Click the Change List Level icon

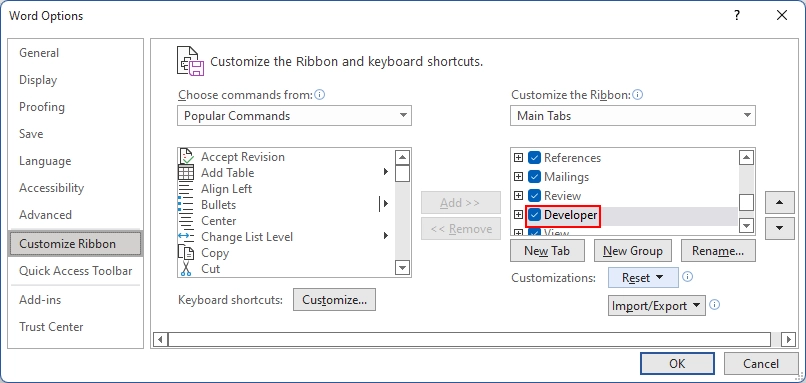click(x=186, y=236)
